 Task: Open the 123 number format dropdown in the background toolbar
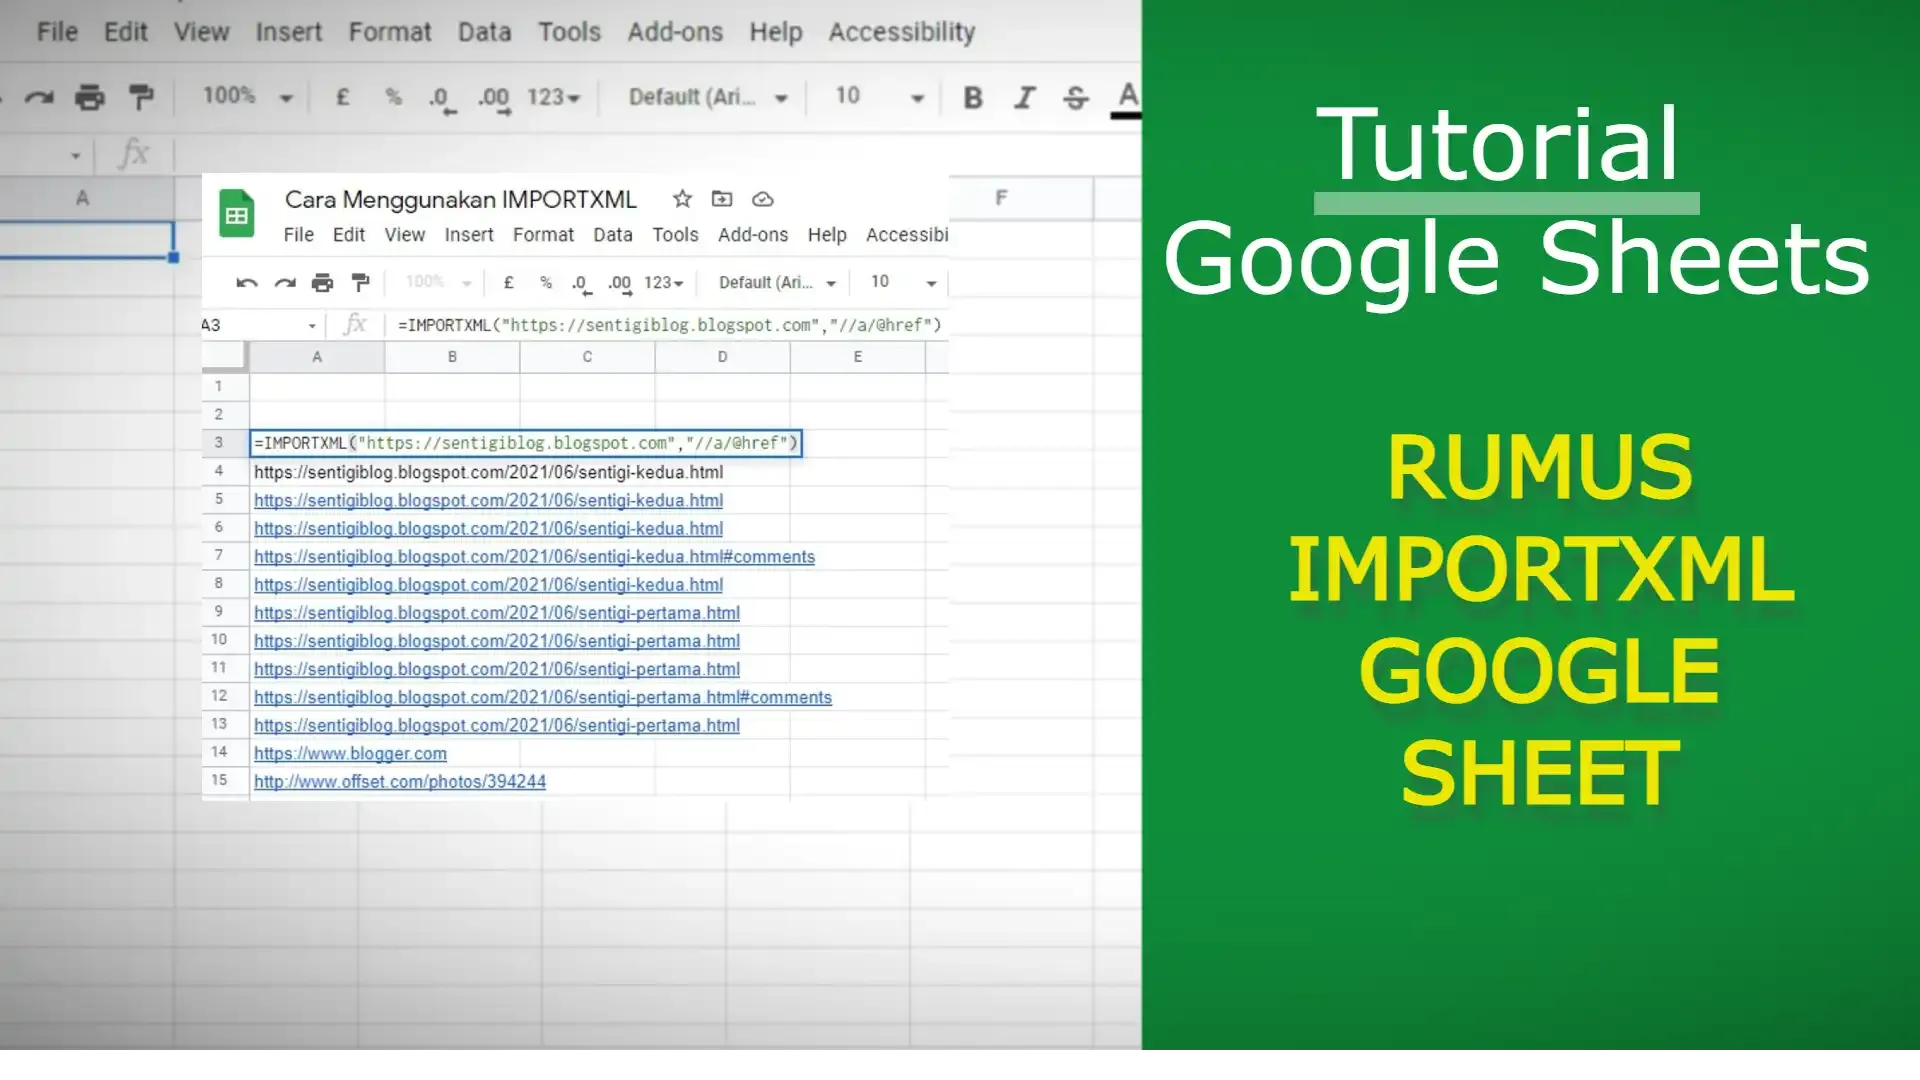tap(553, 97)
